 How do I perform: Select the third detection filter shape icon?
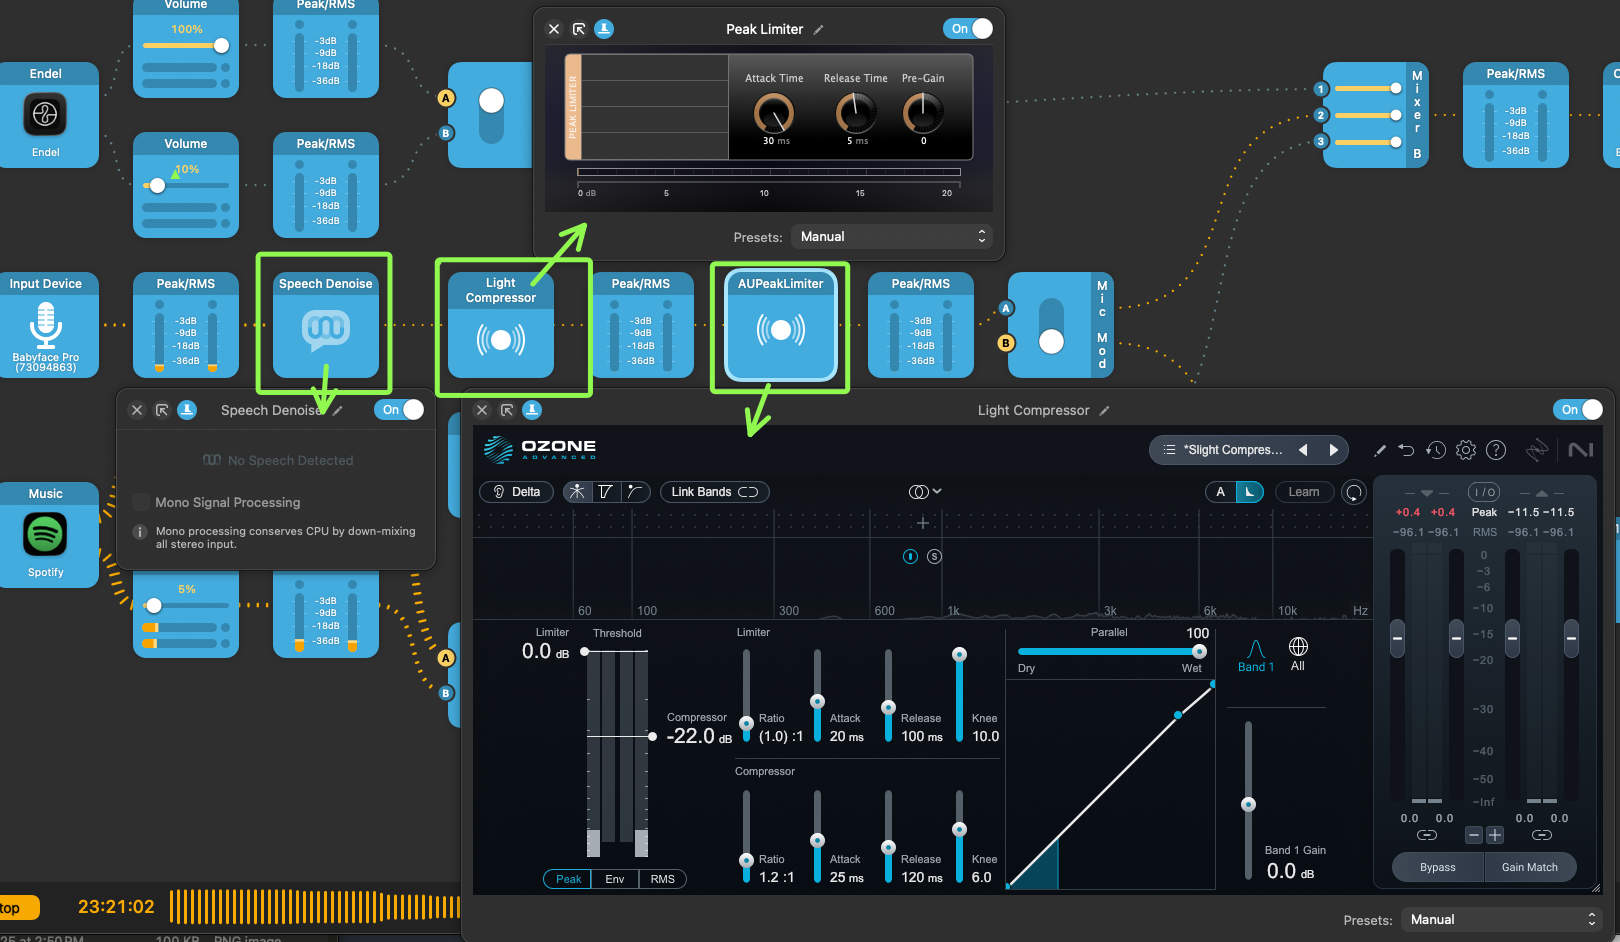[634, 492]
